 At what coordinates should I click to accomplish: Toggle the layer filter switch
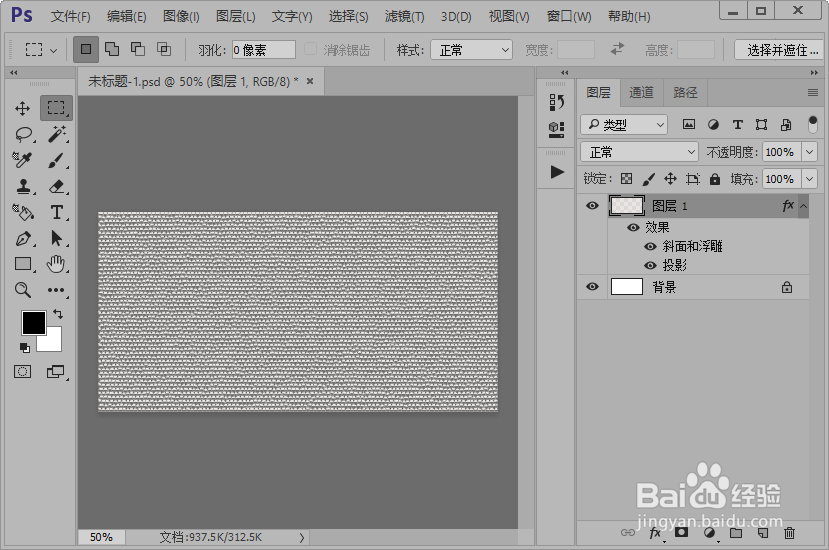(813, 125)
